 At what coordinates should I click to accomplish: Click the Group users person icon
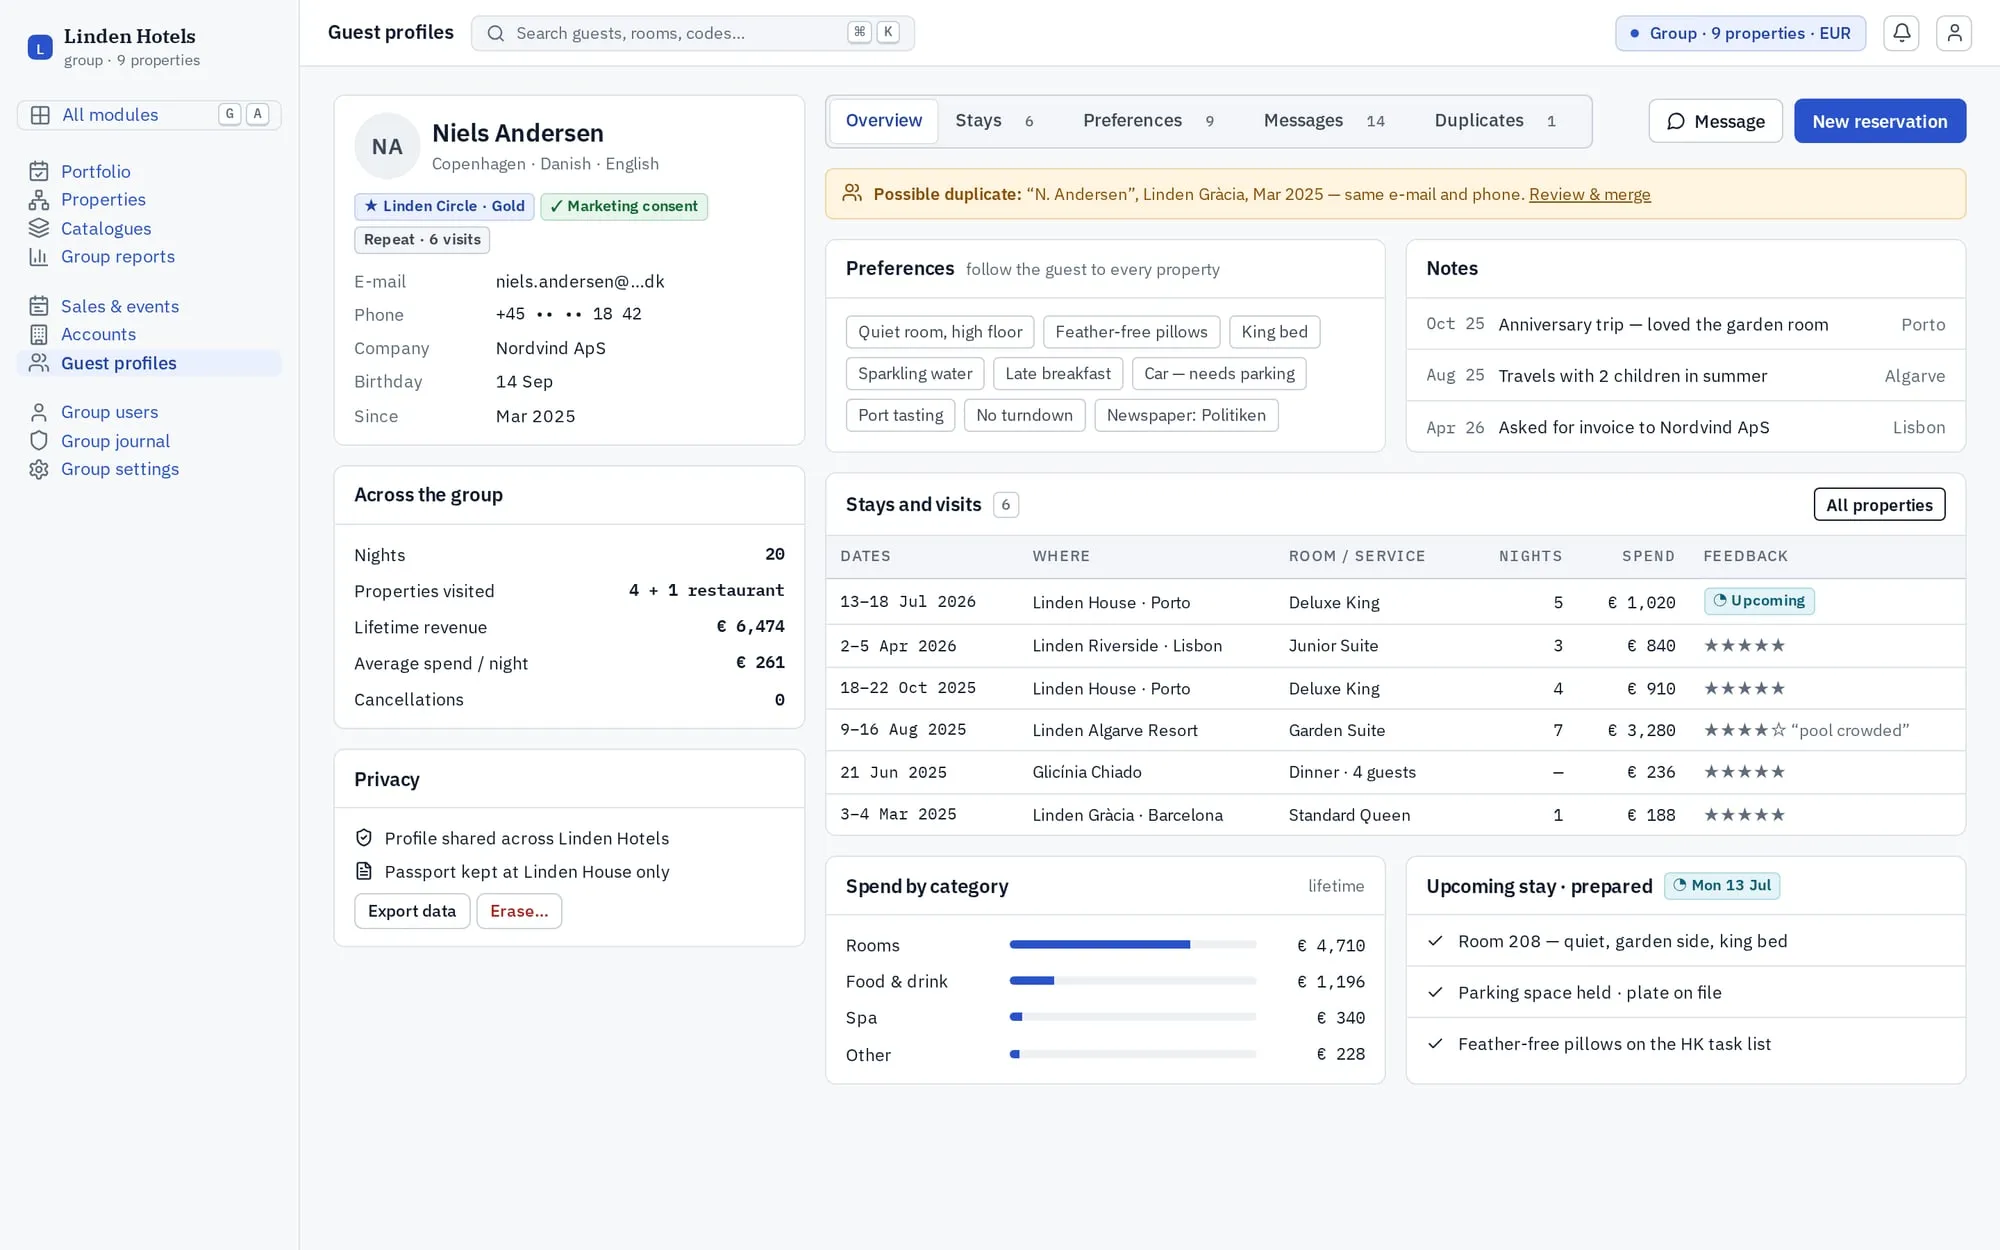point(39,412)
